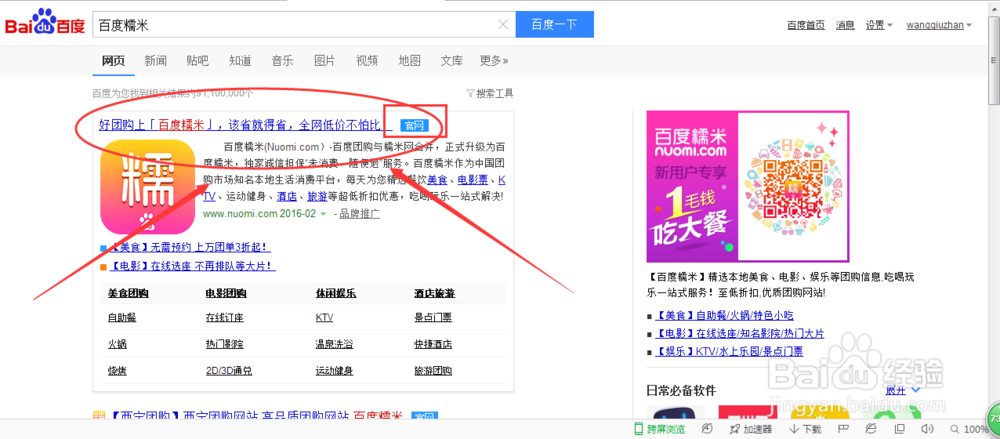The height and width of the screenshot is (439, 1000).
Task: Open sidebar 【美食】自助餐/火锅/特色小吃 link
Action: click(x=724, y=315)
